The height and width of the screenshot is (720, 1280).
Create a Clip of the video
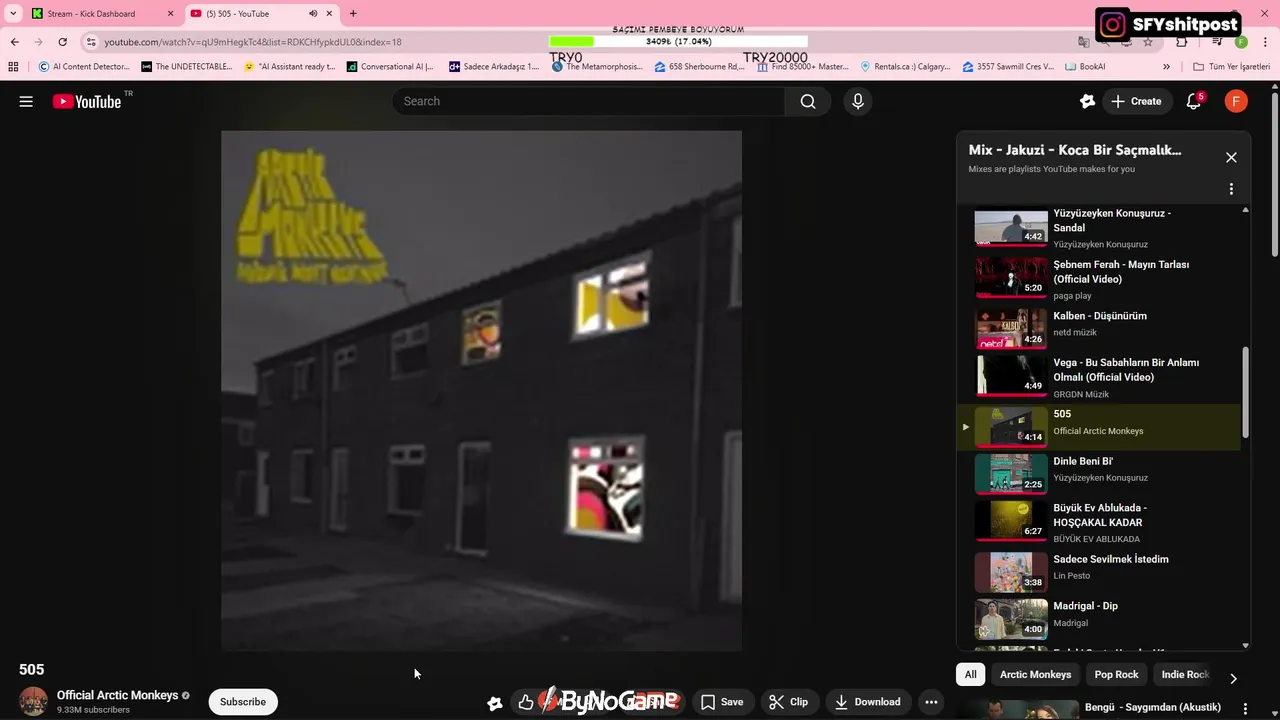788,702
